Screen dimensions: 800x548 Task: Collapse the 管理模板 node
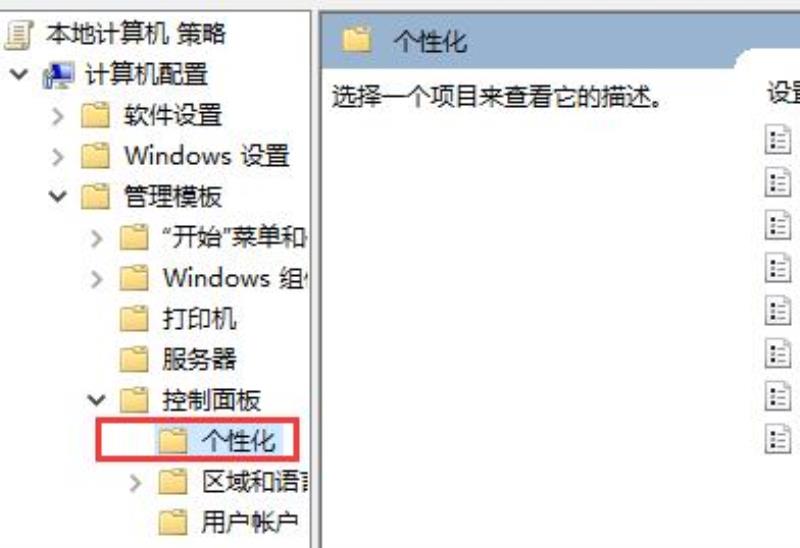click(58, 196)
